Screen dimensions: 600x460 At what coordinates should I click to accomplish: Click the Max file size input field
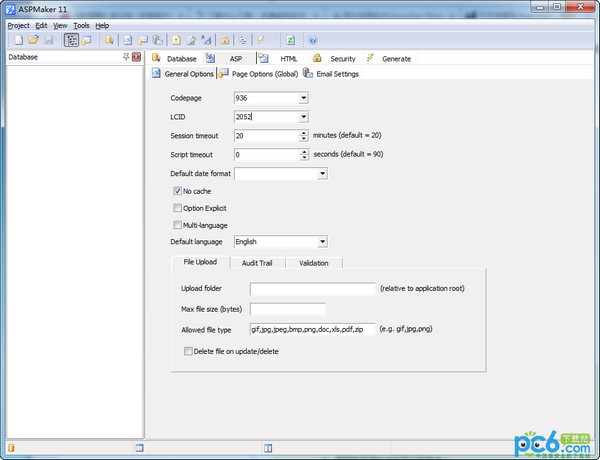288,309
